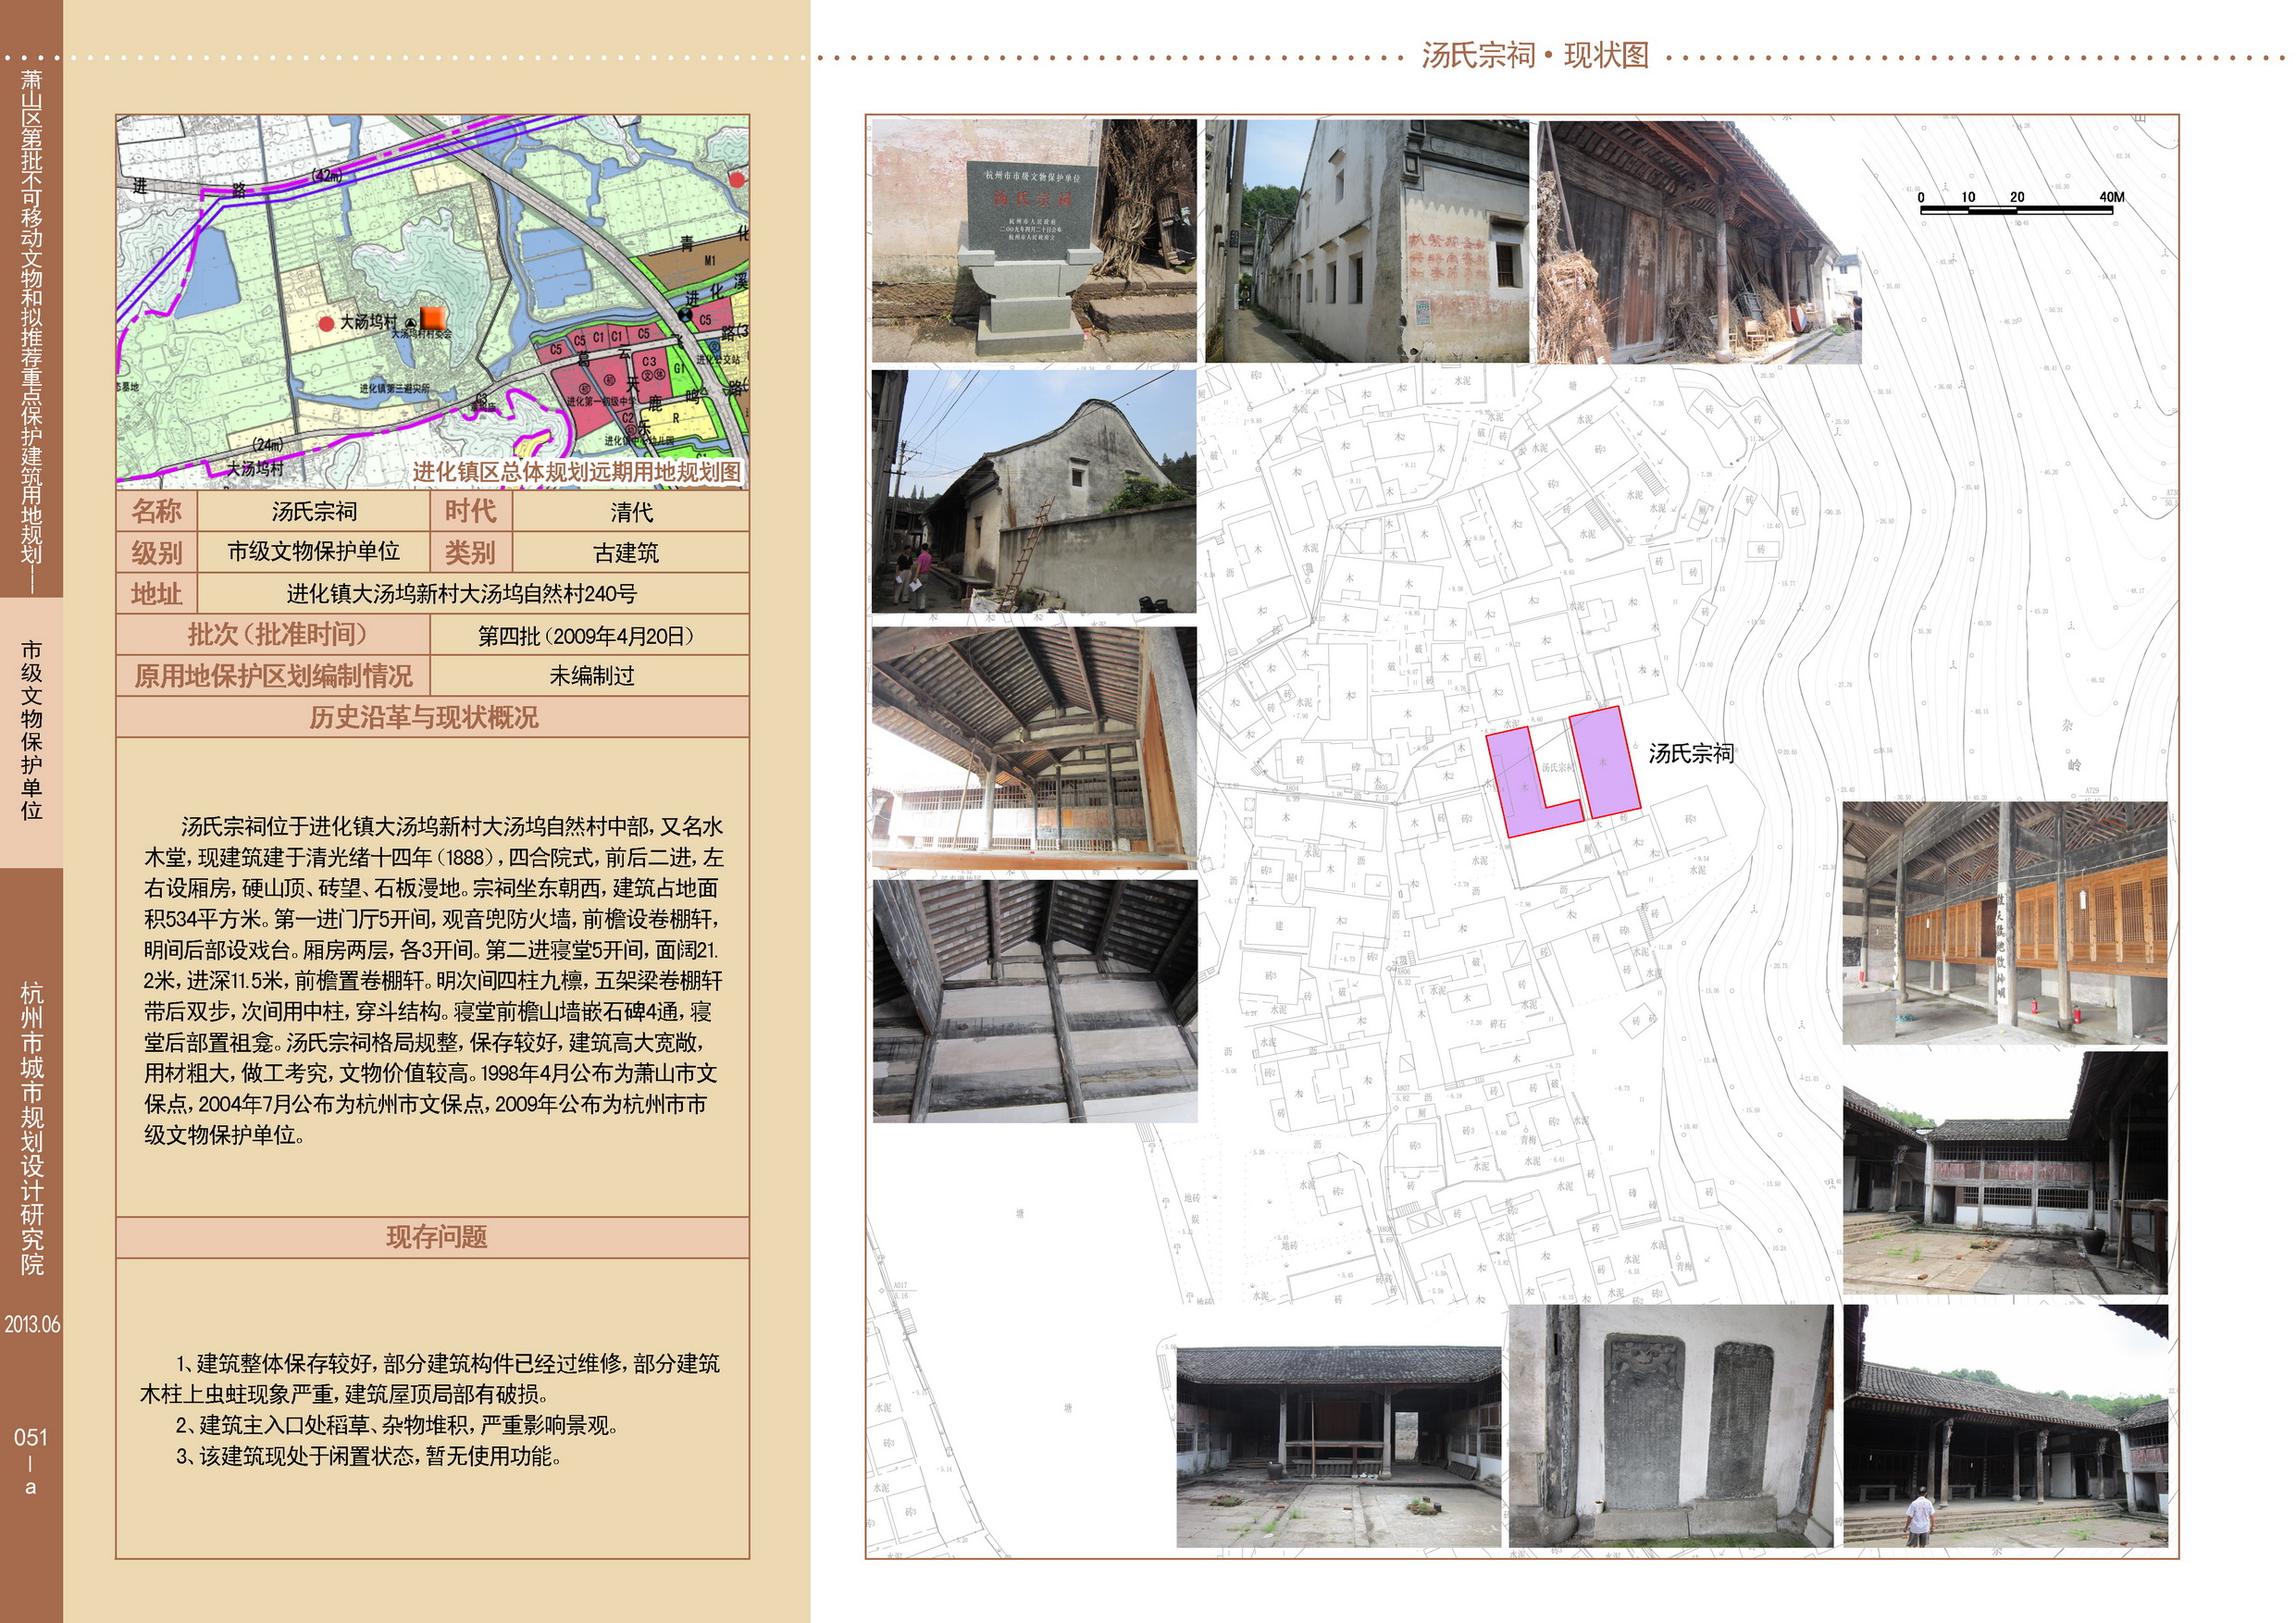Image resolution: width=2296 pixels, height=1623 pixels.
Task: Click the 大汤坞村 label on planning map
Action: point(368,321)
